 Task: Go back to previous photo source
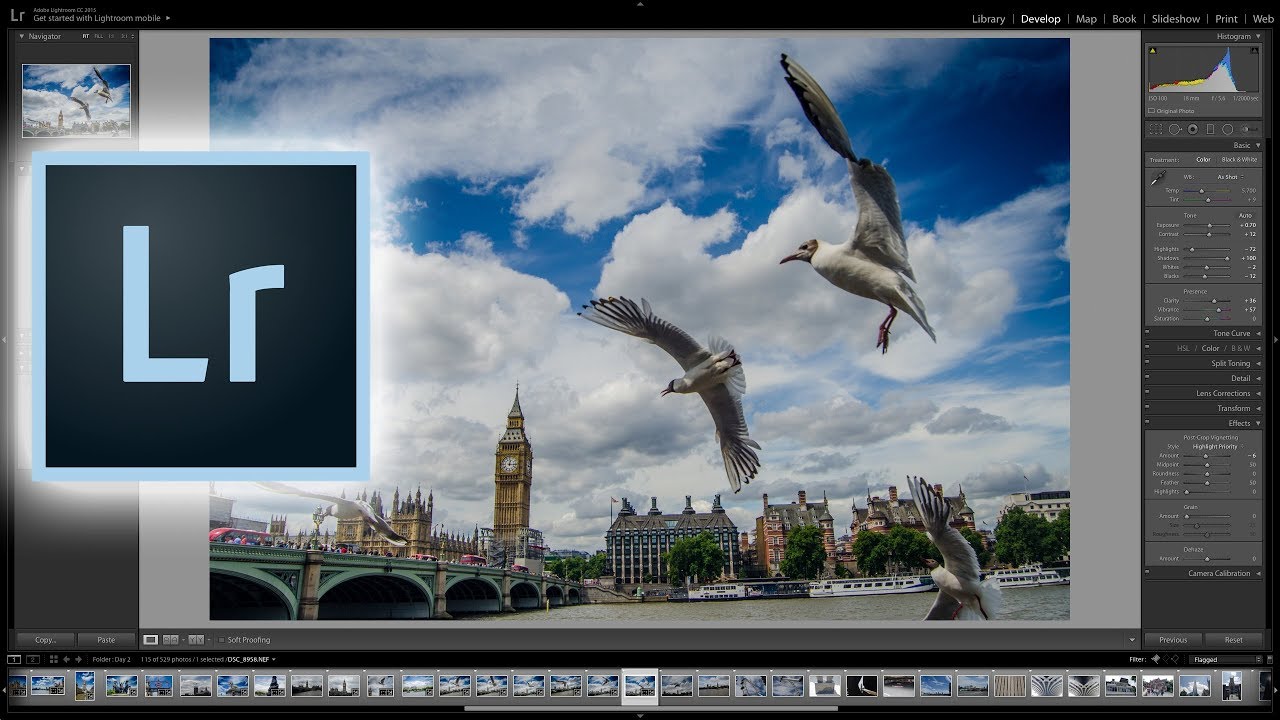[x=66, y=659]
